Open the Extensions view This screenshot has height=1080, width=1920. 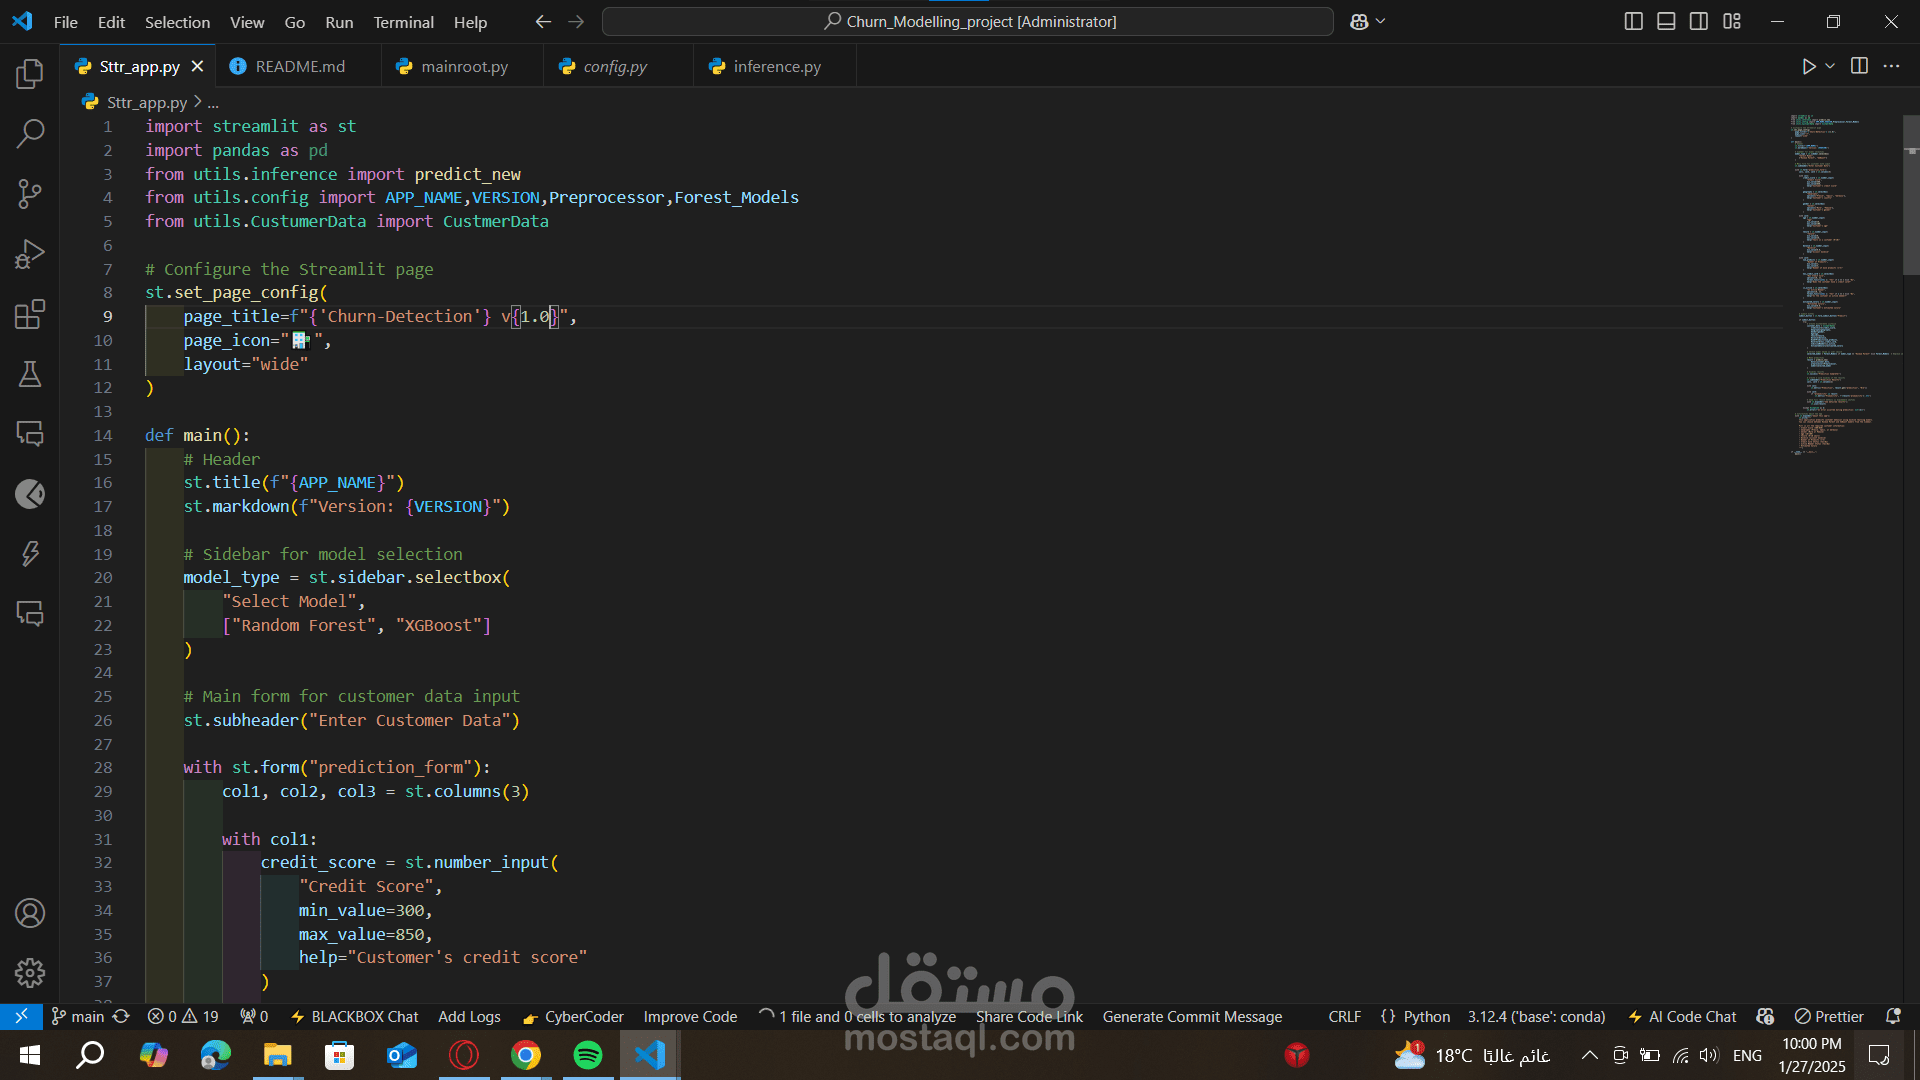coord(30,314)
